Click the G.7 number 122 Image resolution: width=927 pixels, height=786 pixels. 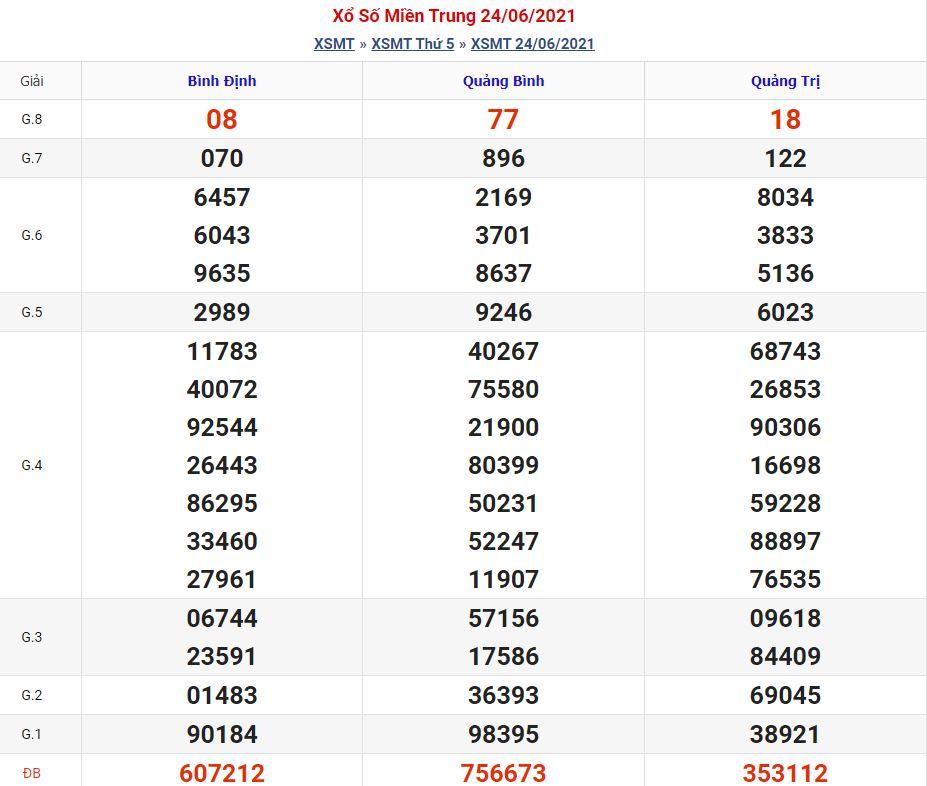tap(785, 158)
